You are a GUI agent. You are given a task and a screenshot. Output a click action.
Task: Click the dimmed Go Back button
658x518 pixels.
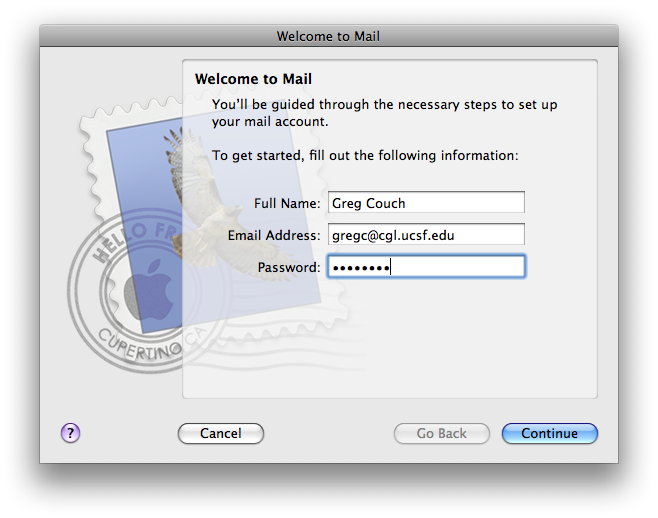(441, 433)
